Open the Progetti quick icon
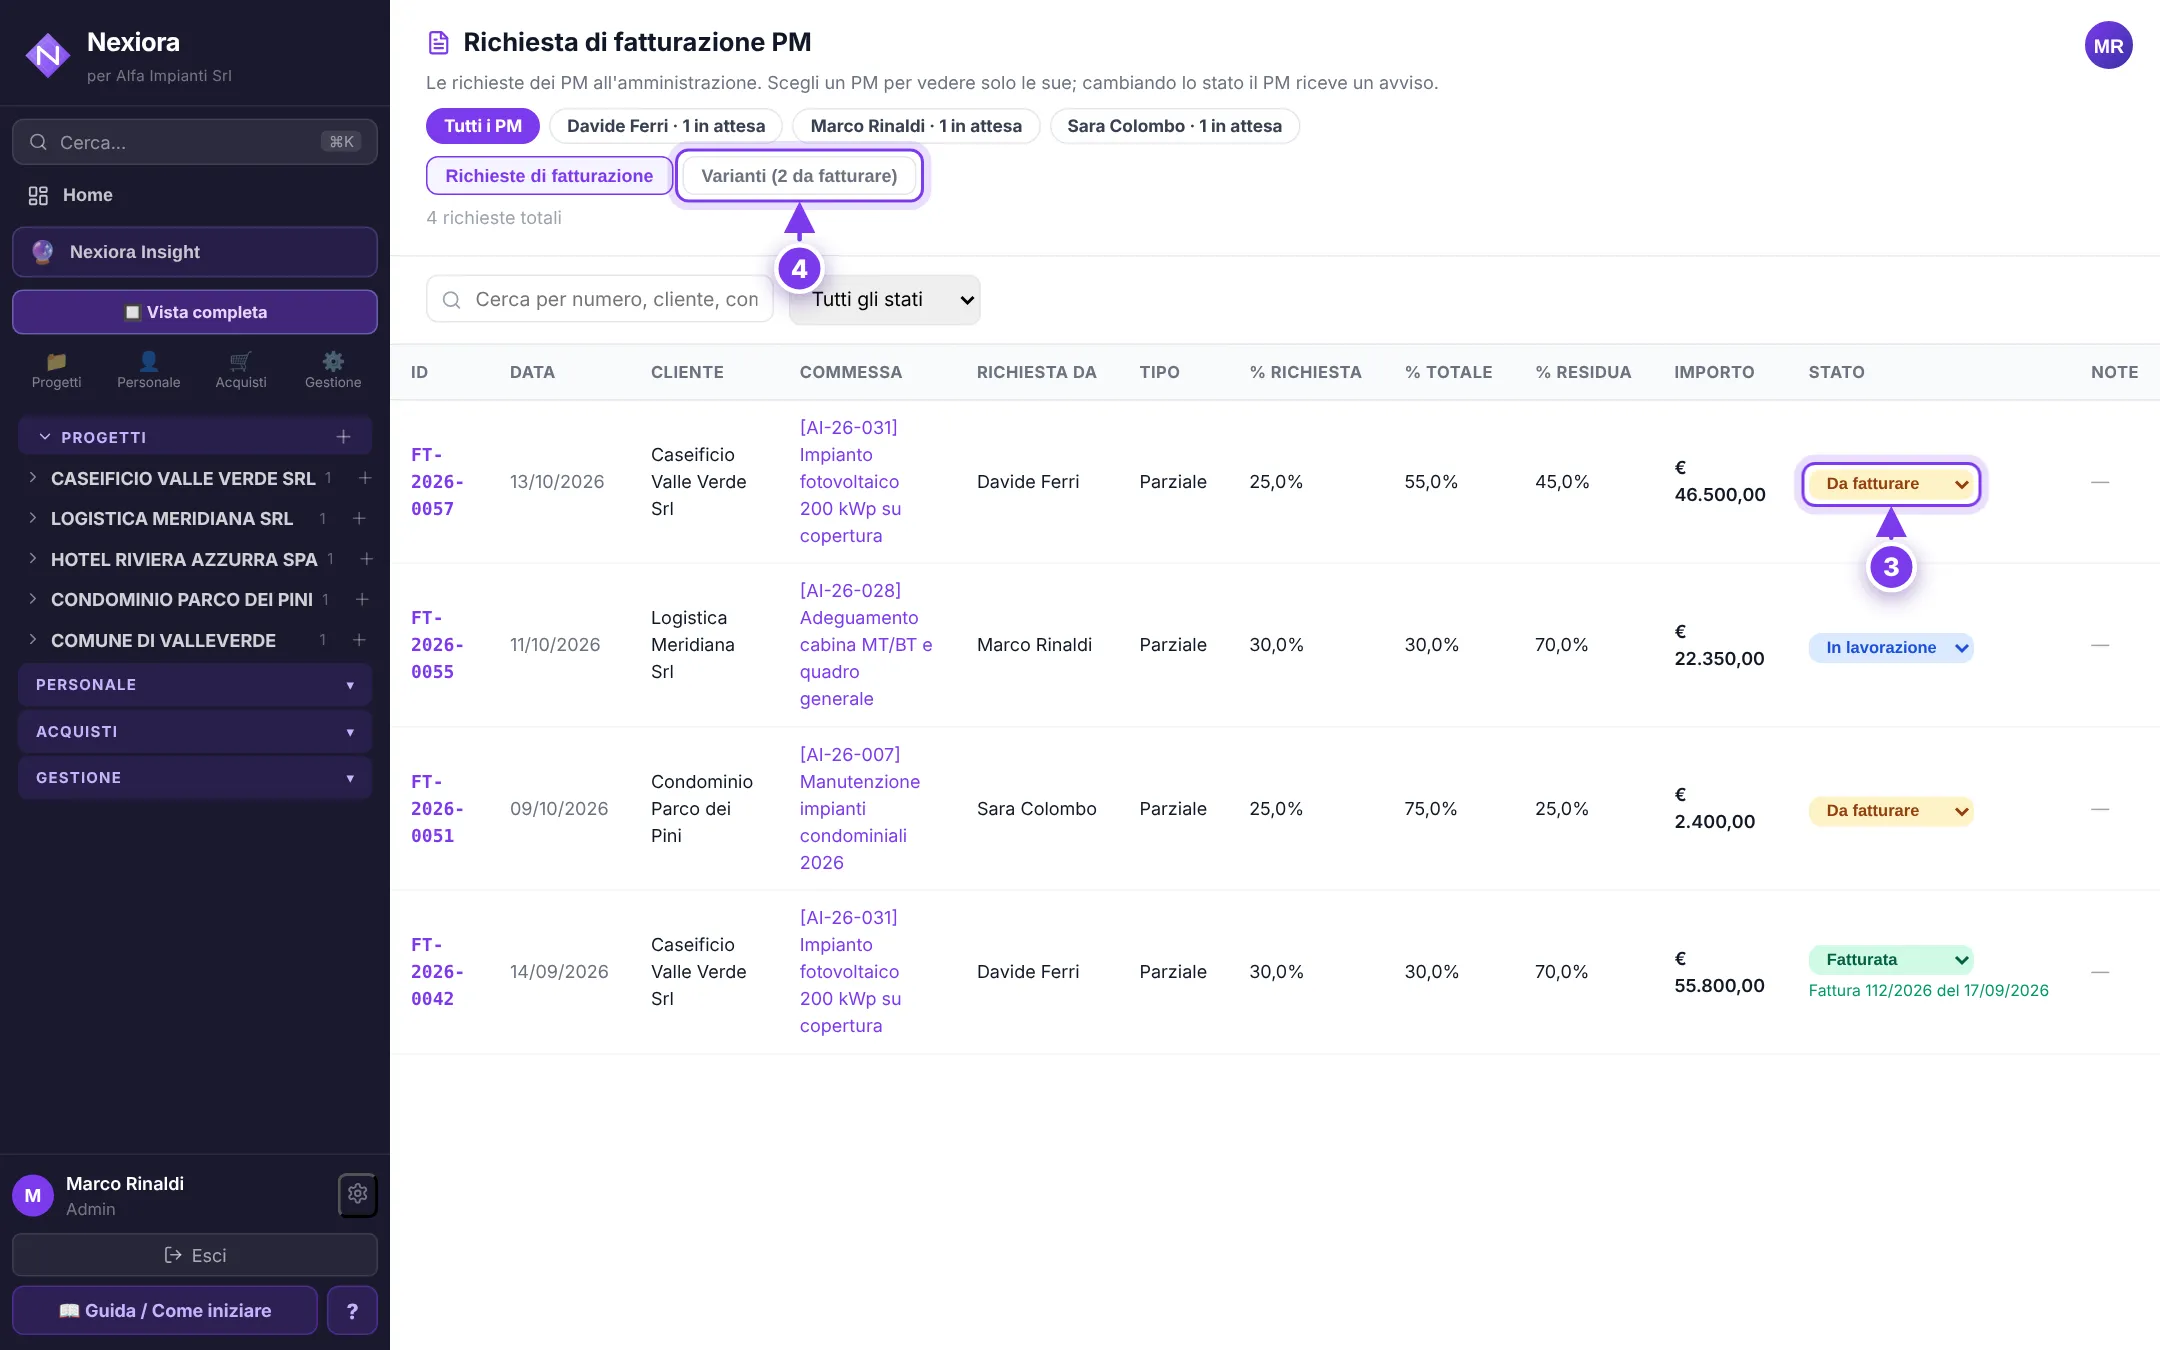The image size is (2160, 1350). coord(56,369)
